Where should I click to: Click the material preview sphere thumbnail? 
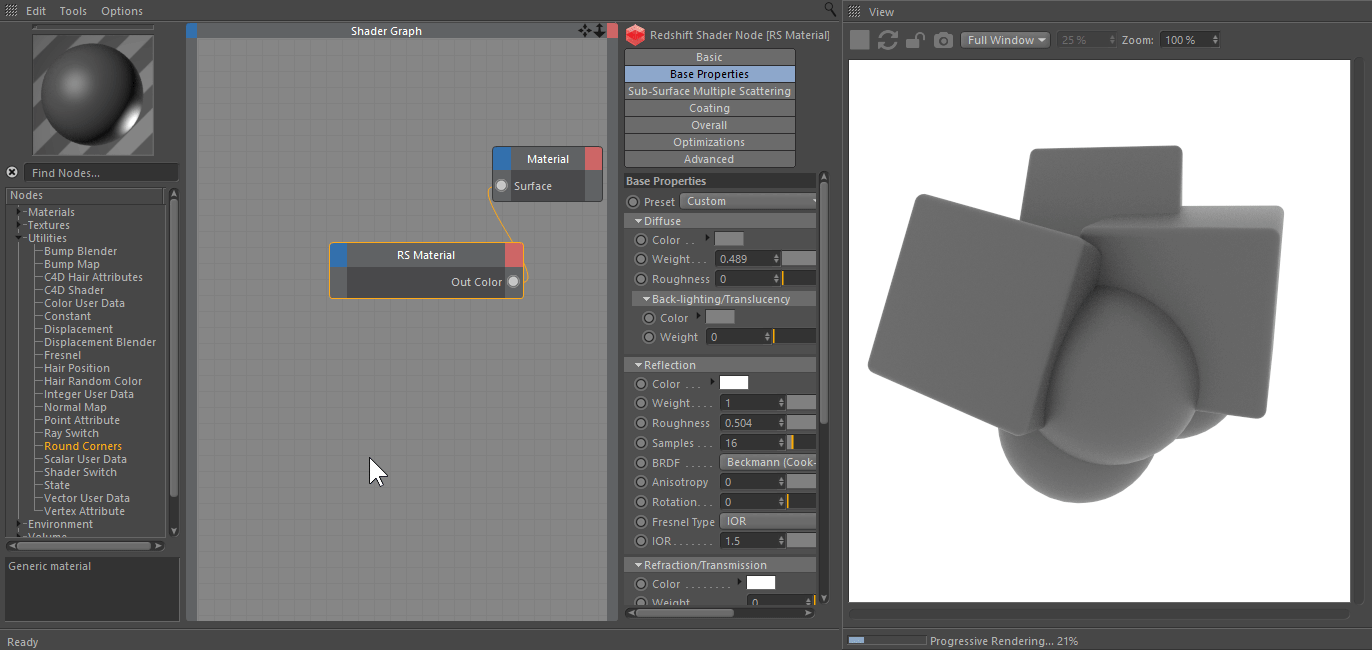point(94,95)
